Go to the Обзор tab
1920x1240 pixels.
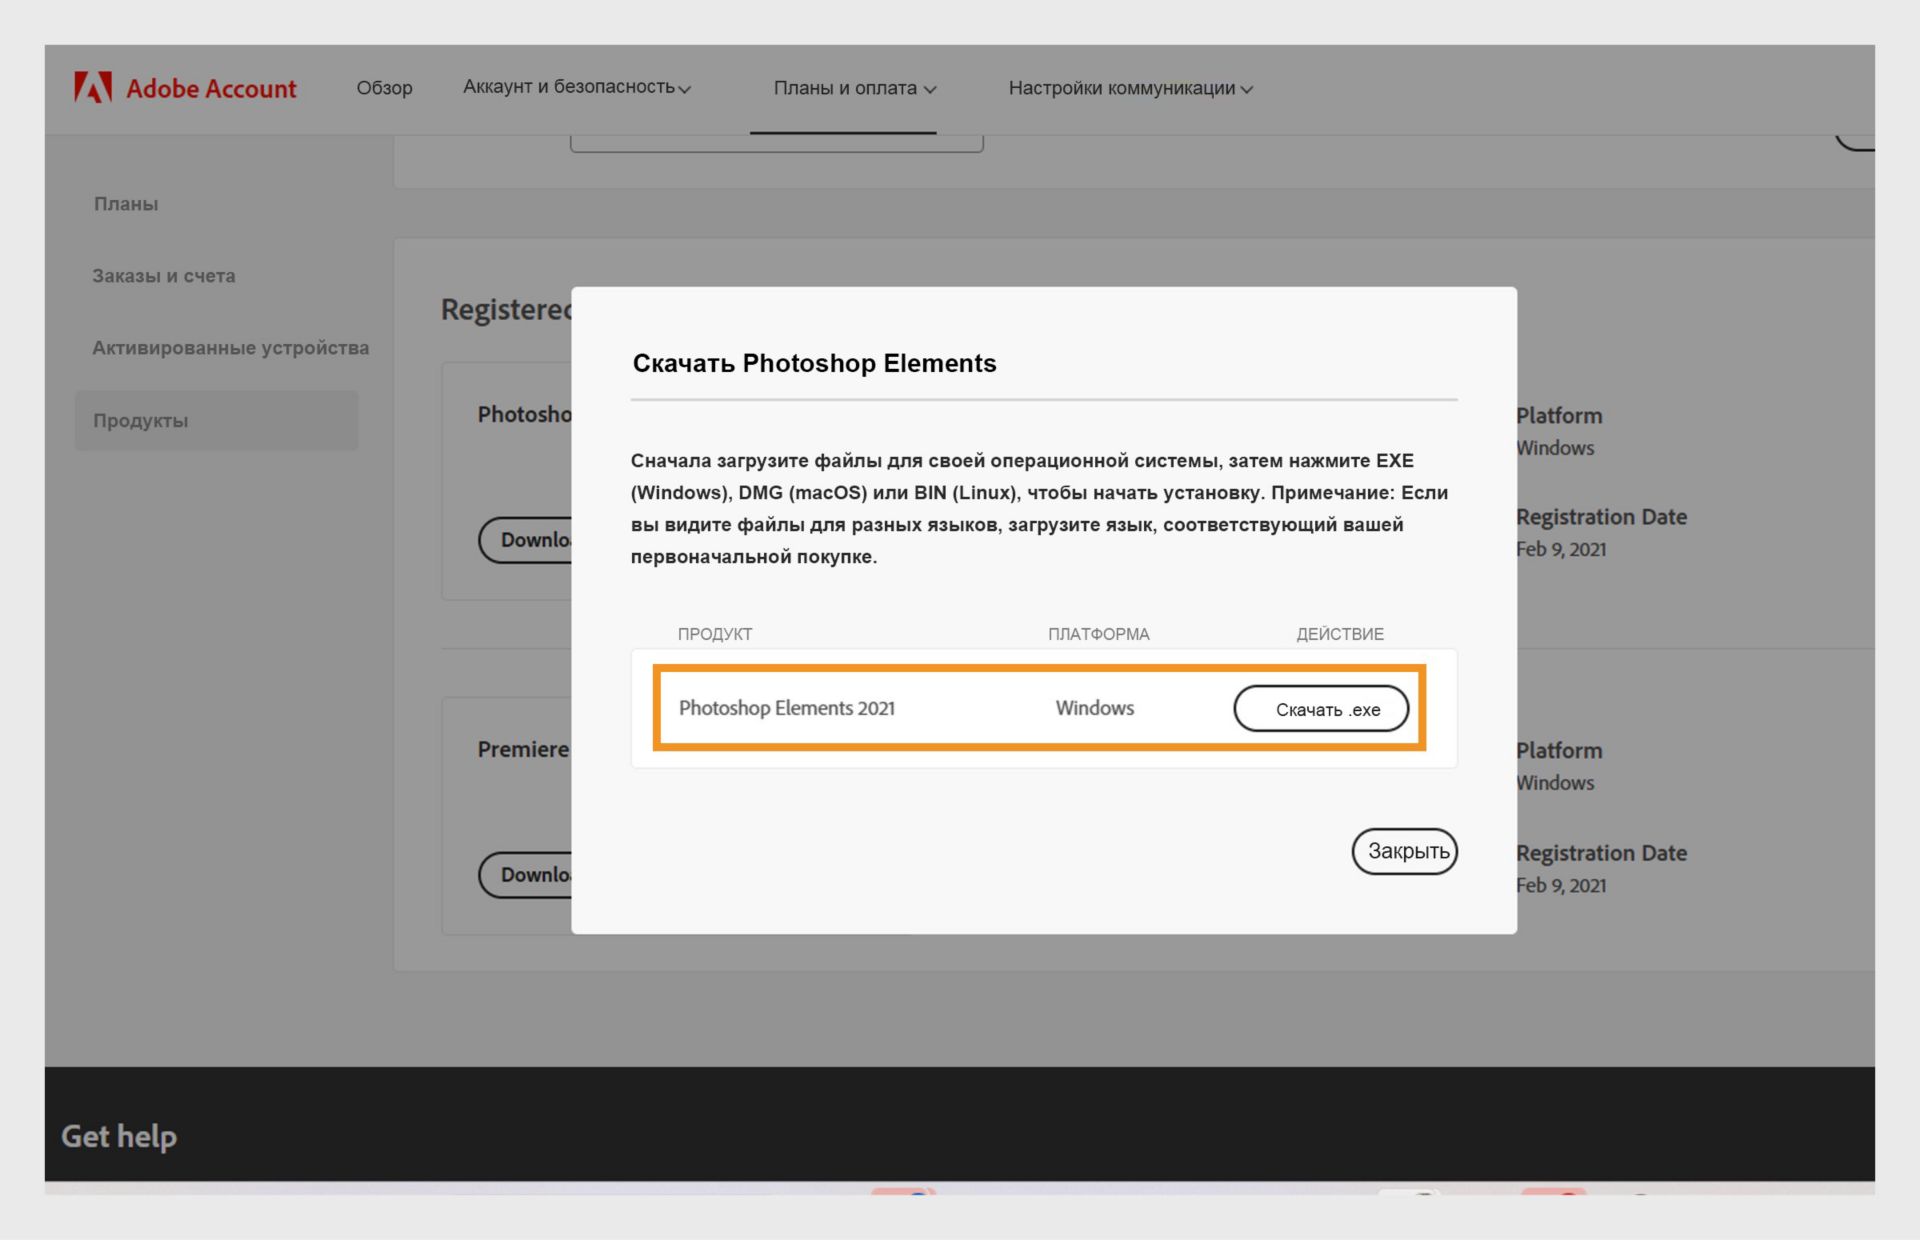click(384, 88)
